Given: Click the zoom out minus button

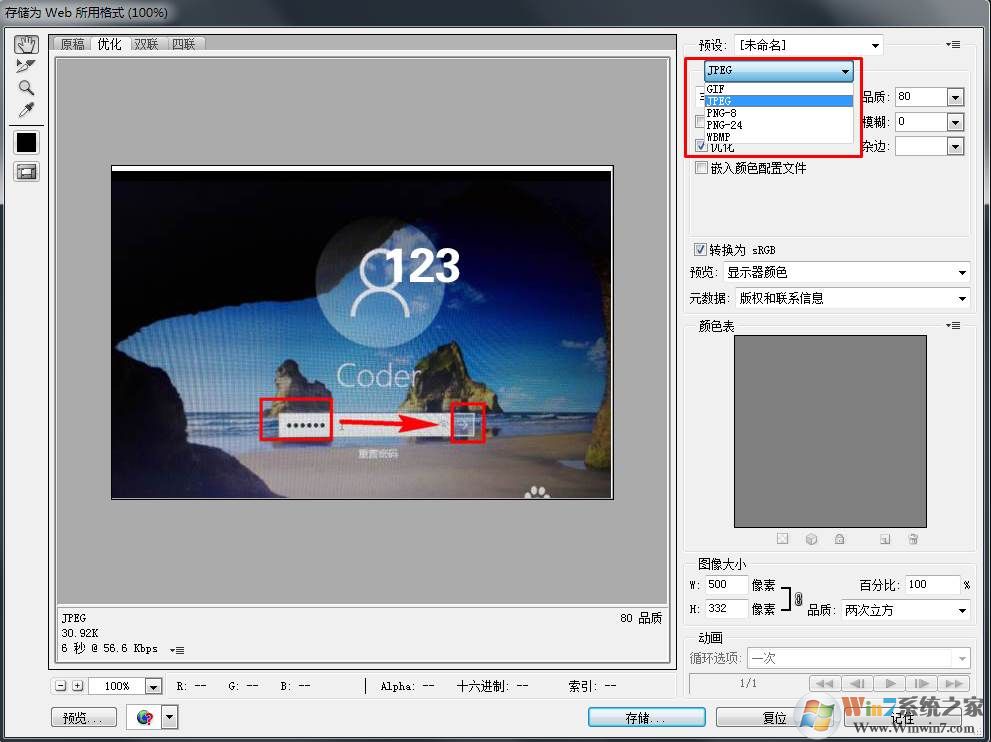Looking at the screenshot, I should (61, 686).
